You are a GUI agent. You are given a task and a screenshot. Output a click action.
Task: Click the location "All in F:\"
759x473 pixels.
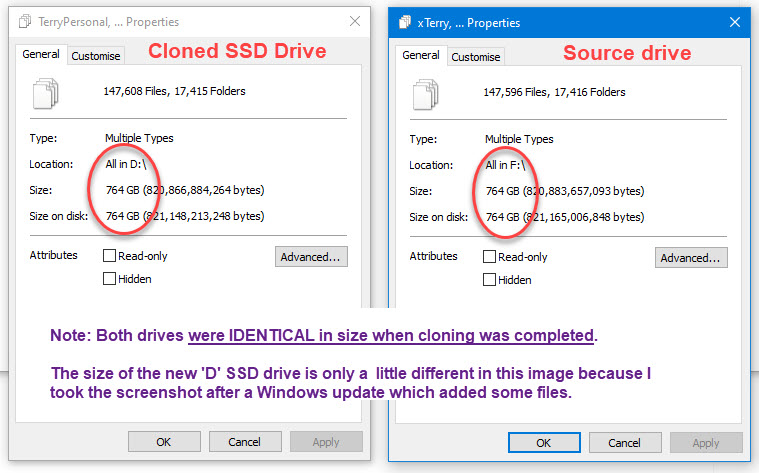click(x=505, y=165)
